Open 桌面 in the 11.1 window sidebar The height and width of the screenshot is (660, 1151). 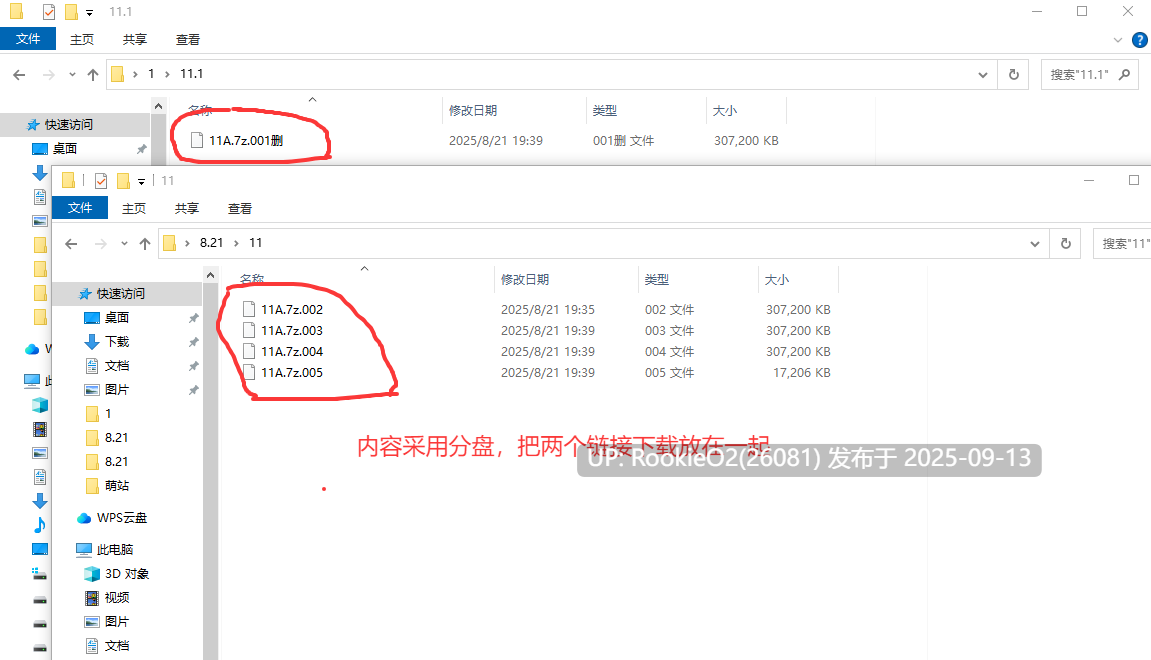(65, 148)
